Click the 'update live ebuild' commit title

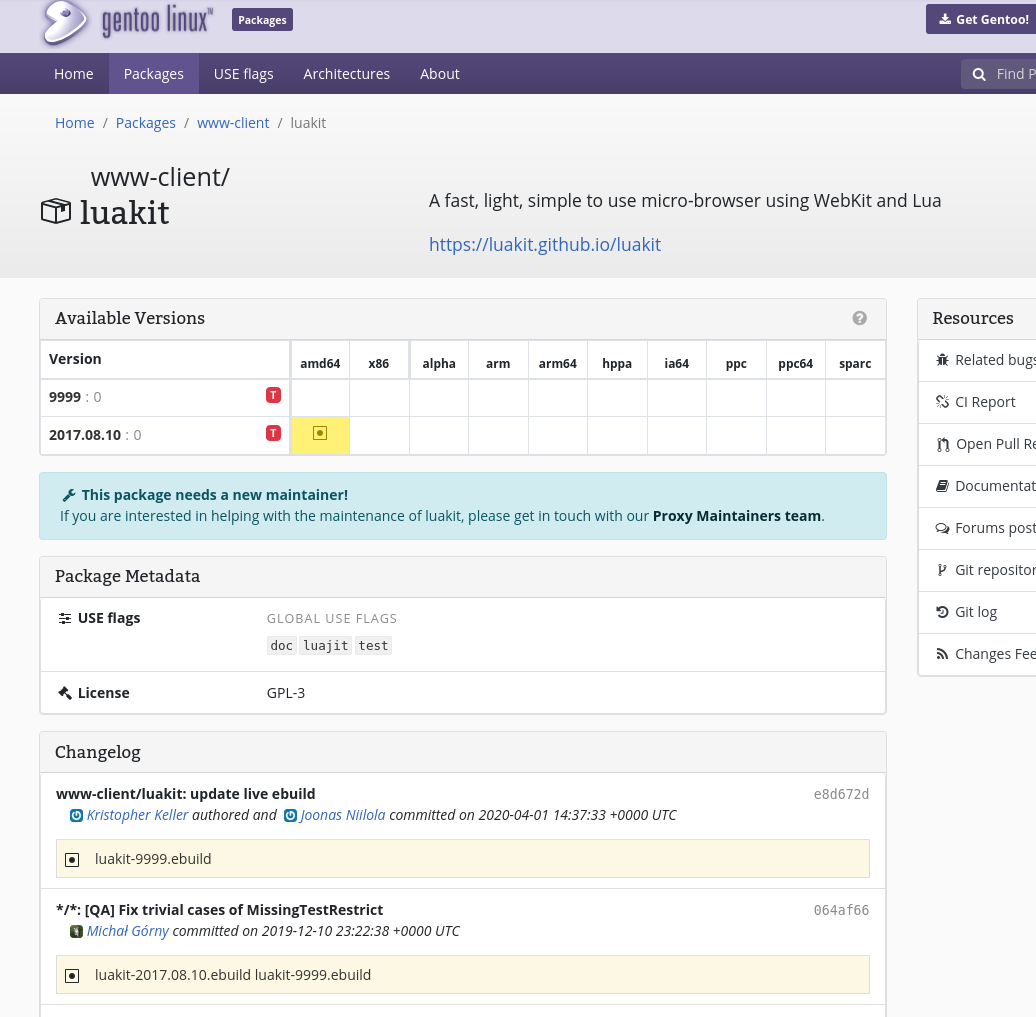(x=185, y=794)
